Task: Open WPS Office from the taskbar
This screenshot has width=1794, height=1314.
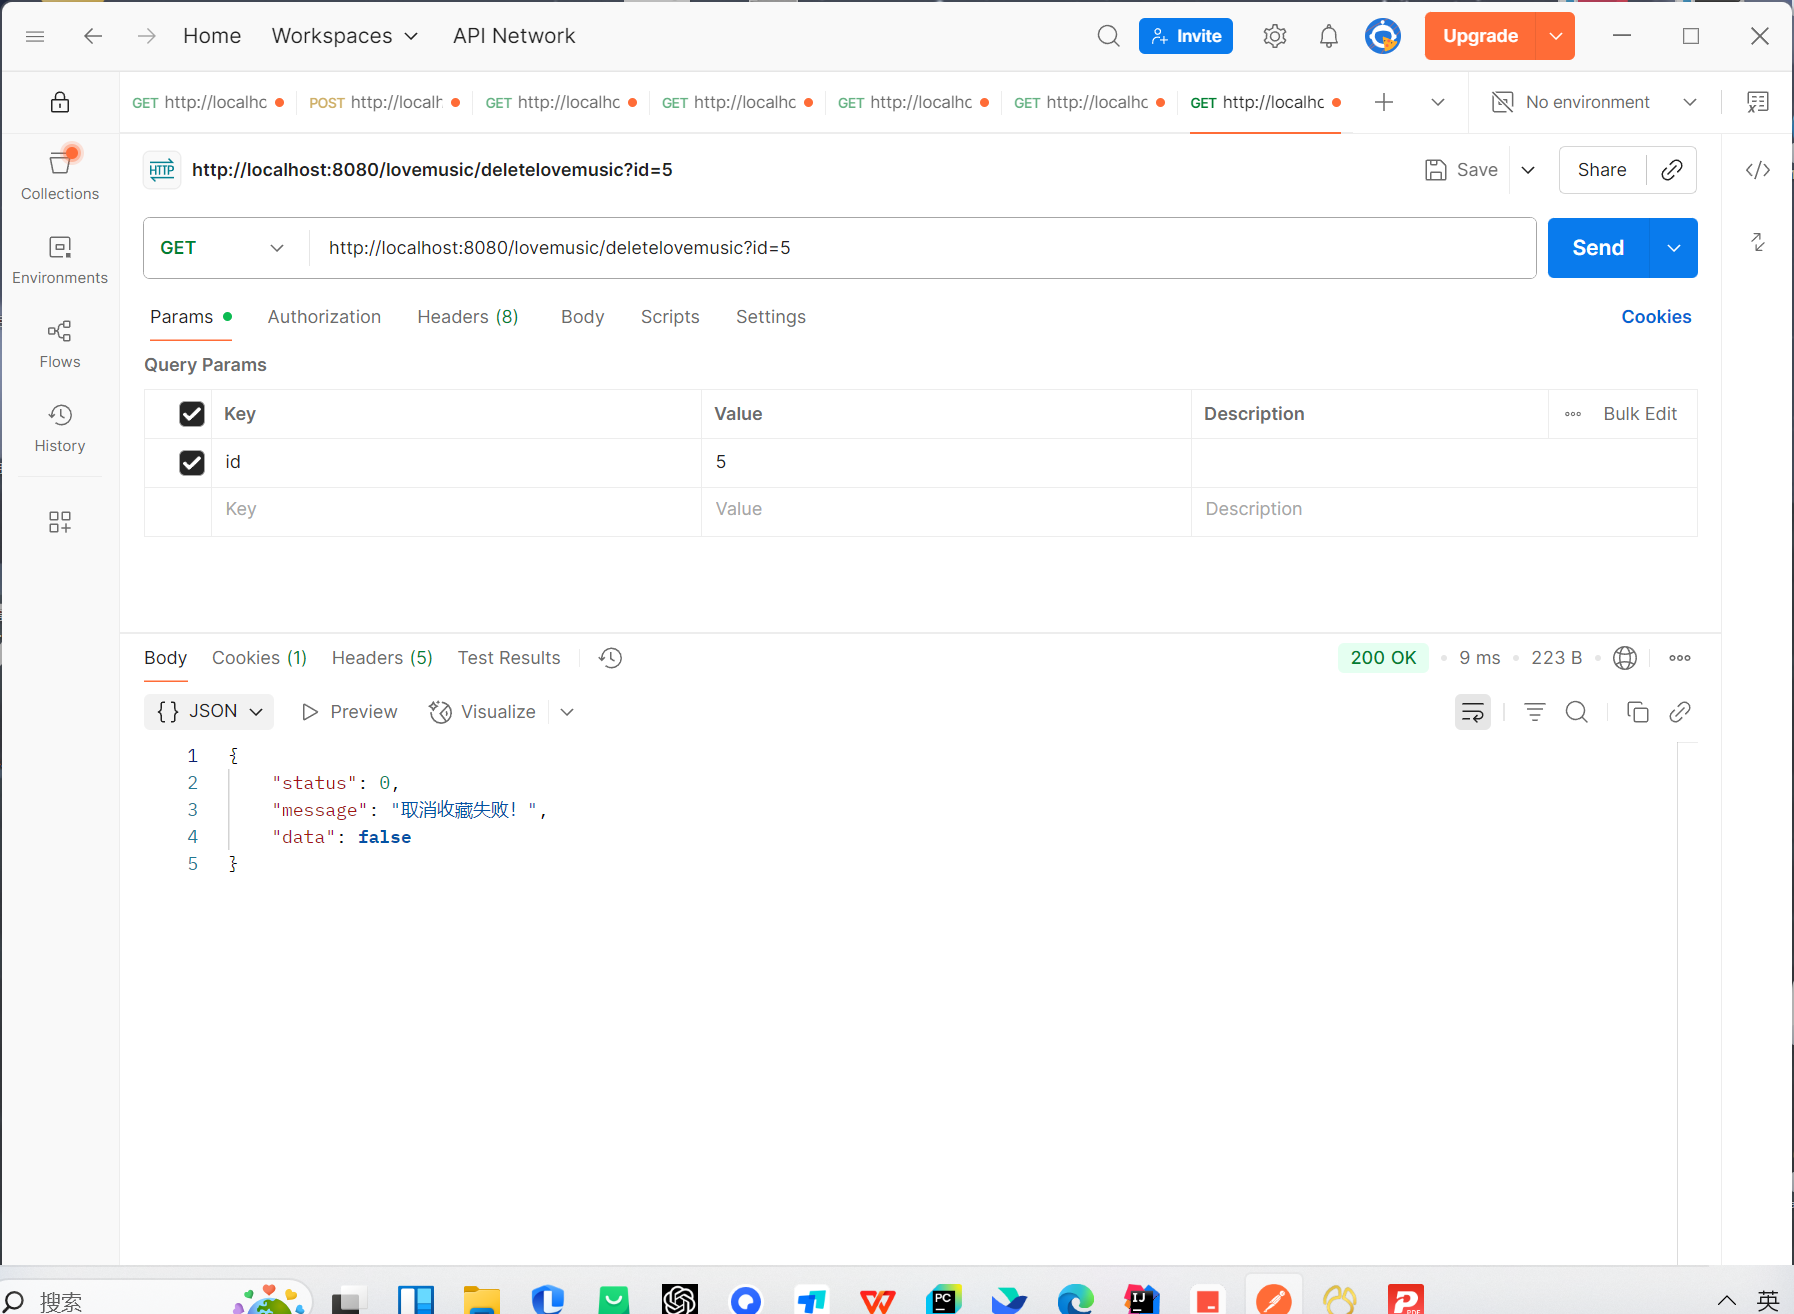Action: 877,1300
